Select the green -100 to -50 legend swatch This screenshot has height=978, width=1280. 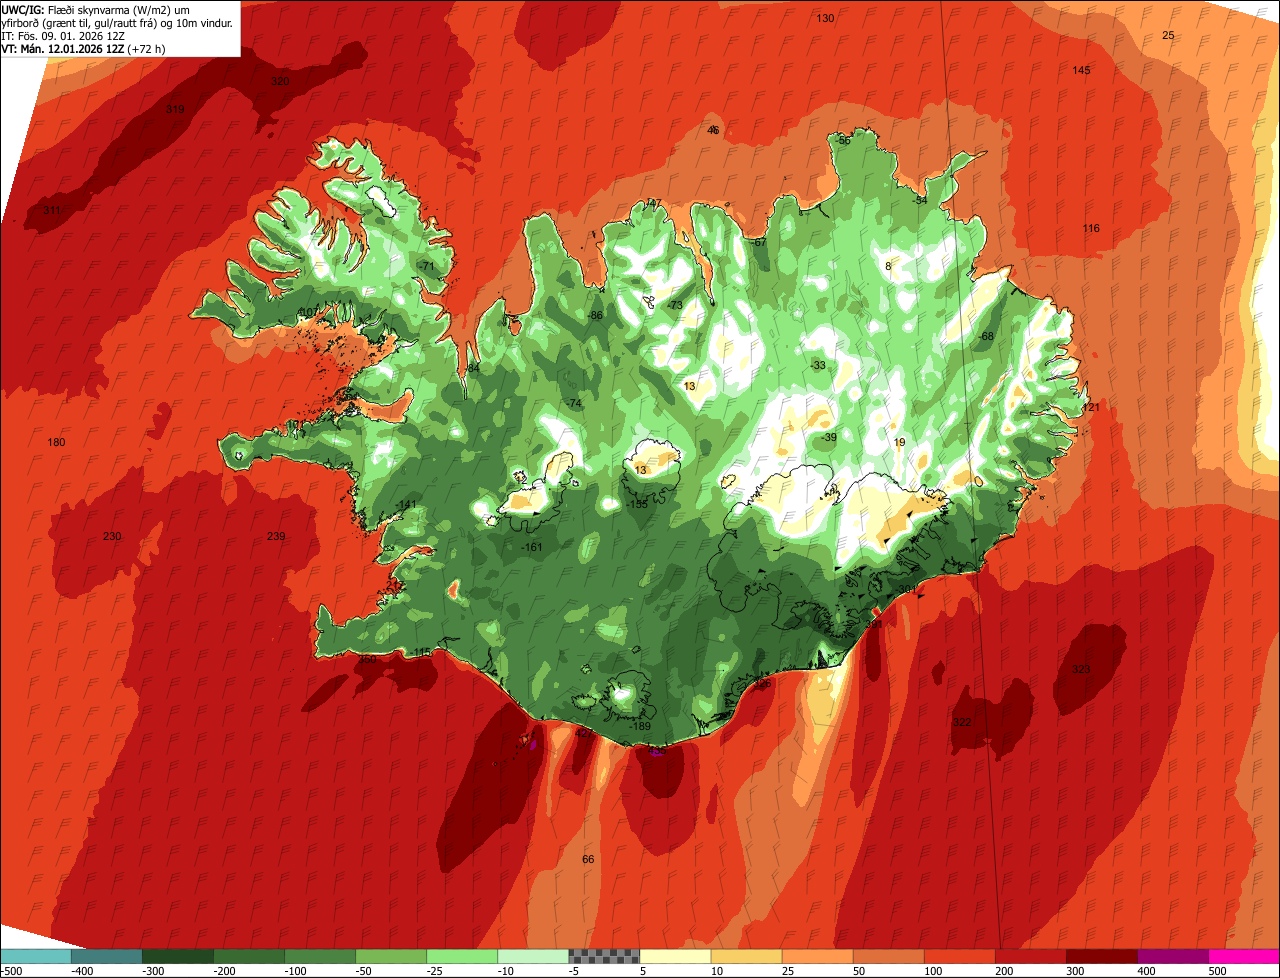pyautogui.click(x=320, y=956)
